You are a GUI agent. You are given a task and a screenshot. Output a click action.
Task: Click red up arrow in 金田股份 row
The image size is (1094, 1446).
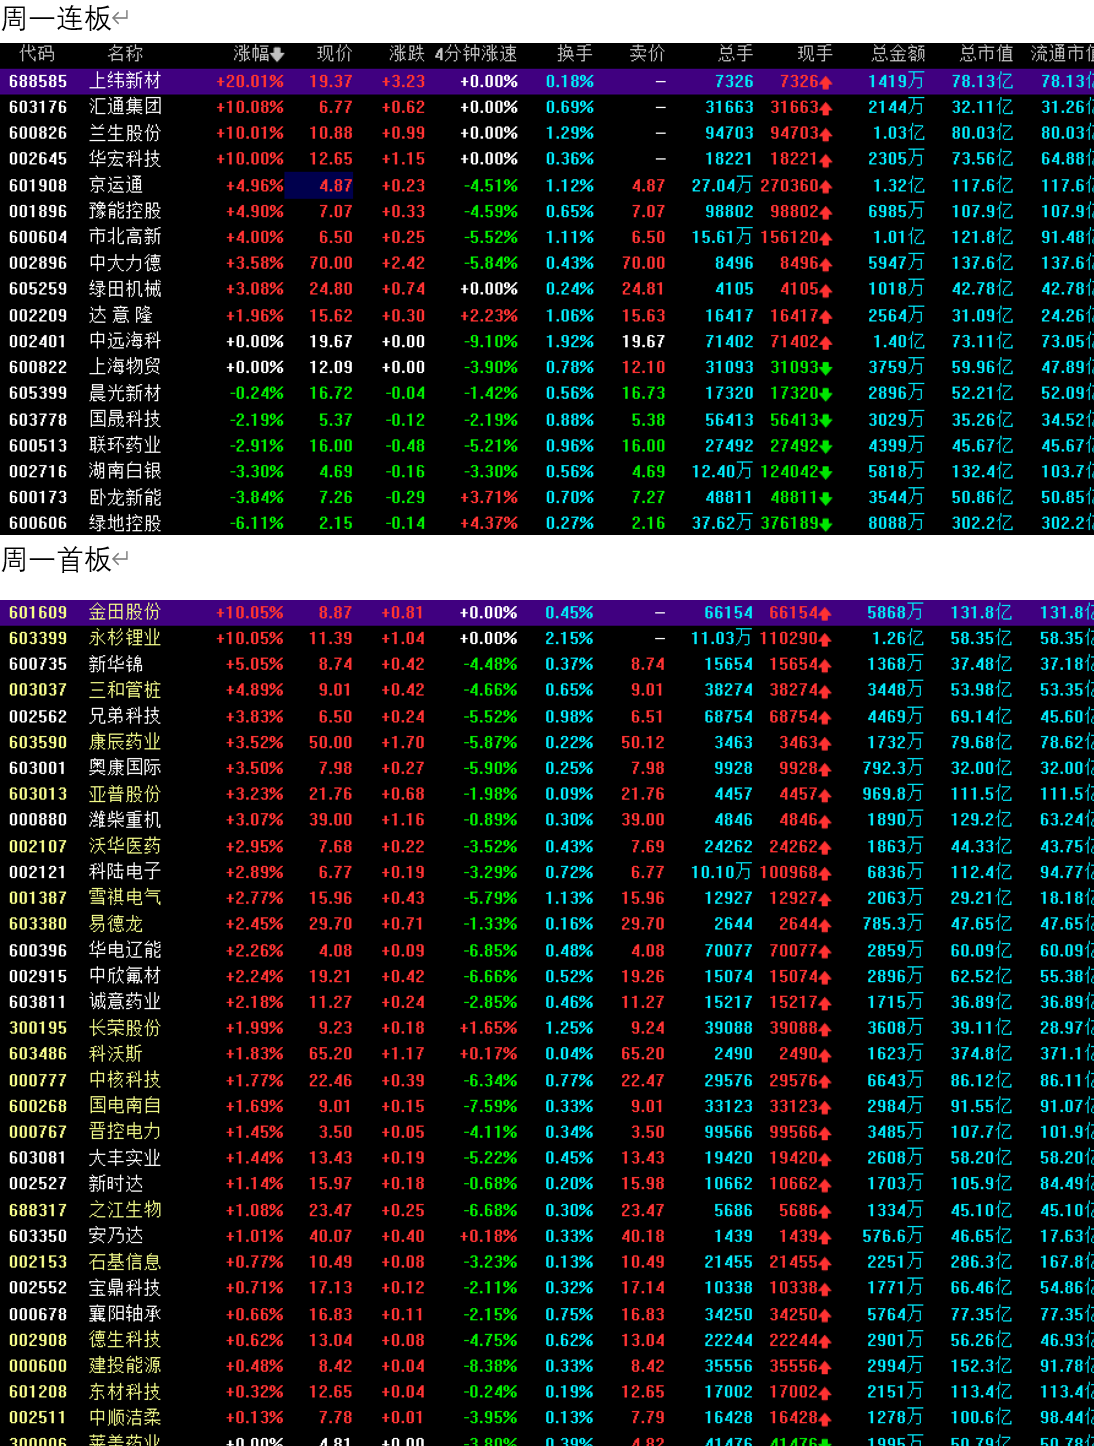tap(826, 613)
